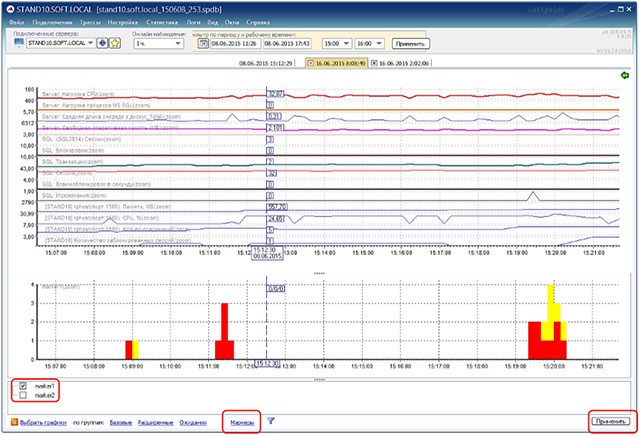The width and height of the screenshot is (640, 437).
Task: Click the application icon in title bar
Action: [x=8, y=7]
